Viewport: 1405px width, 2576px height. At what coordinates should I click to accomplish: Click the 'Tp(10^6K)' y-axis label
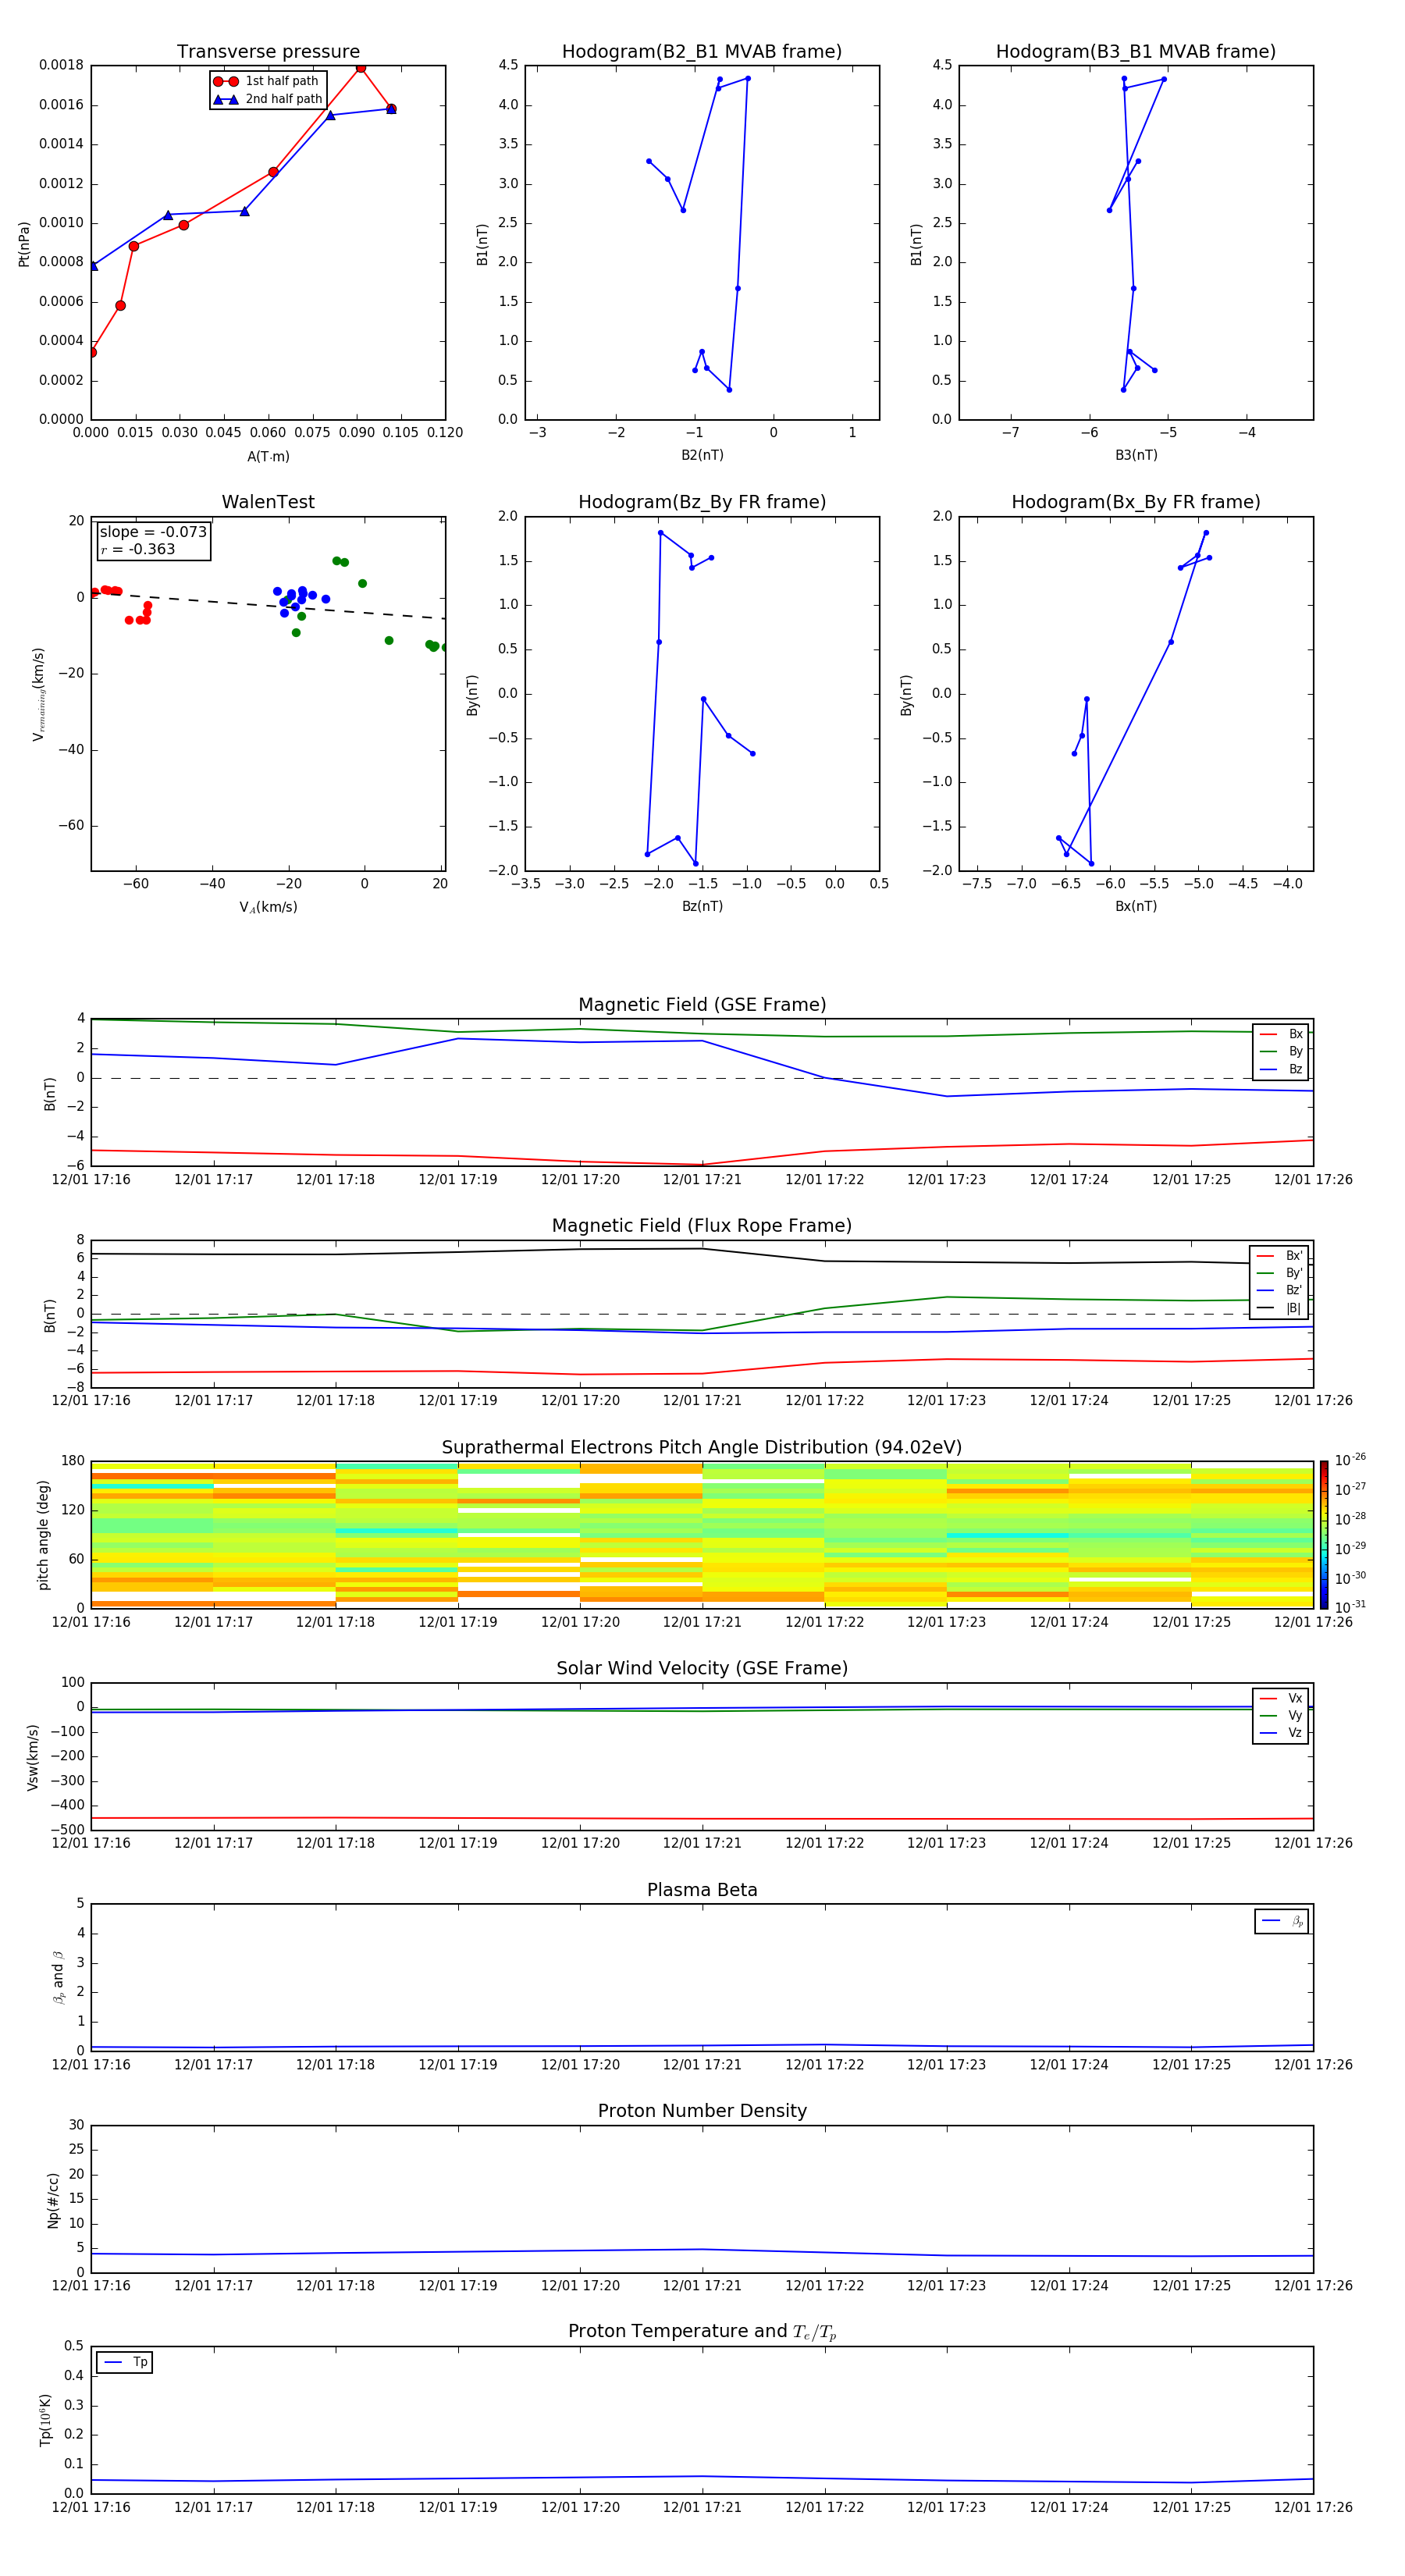(x=45, y=2420)
